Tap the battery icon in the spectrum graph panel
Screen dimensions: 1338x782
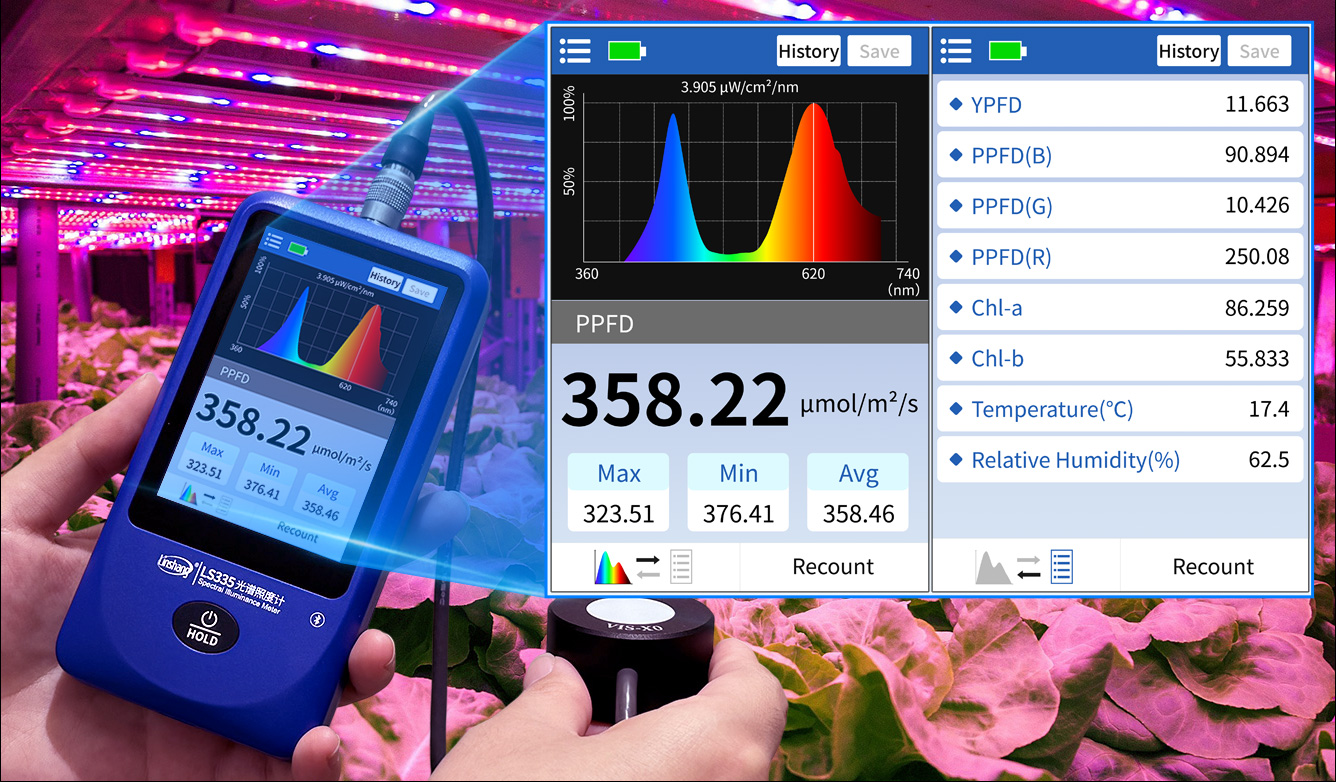tap(627, 51)
